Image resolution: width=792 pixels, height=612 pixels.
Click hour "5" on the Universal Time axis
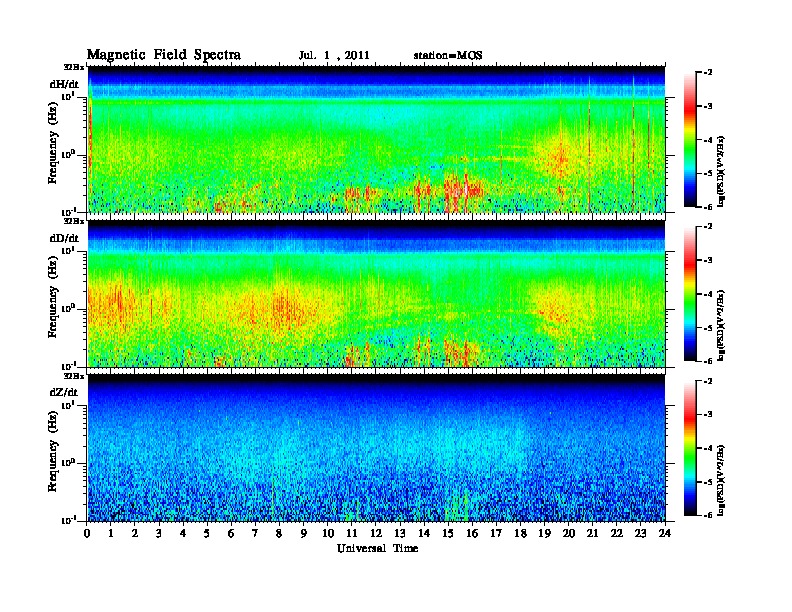click(207, 533)
